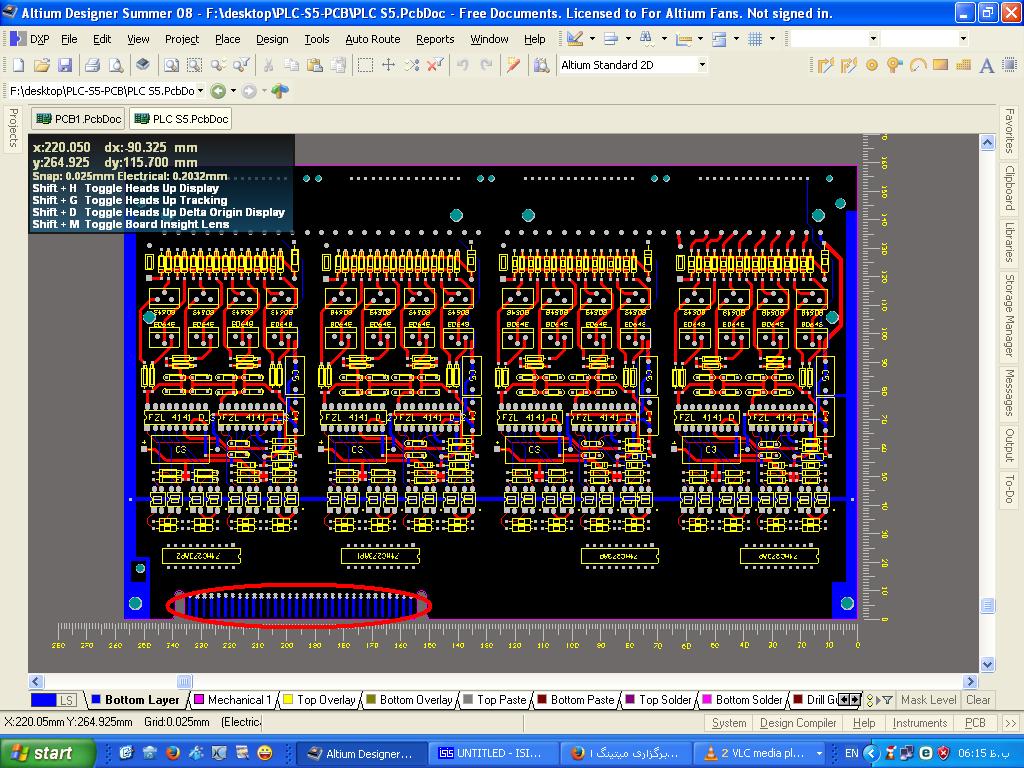Screen dimensions: 1024x768
Task: Click the Paste clipboard icon
Action: 315,65
